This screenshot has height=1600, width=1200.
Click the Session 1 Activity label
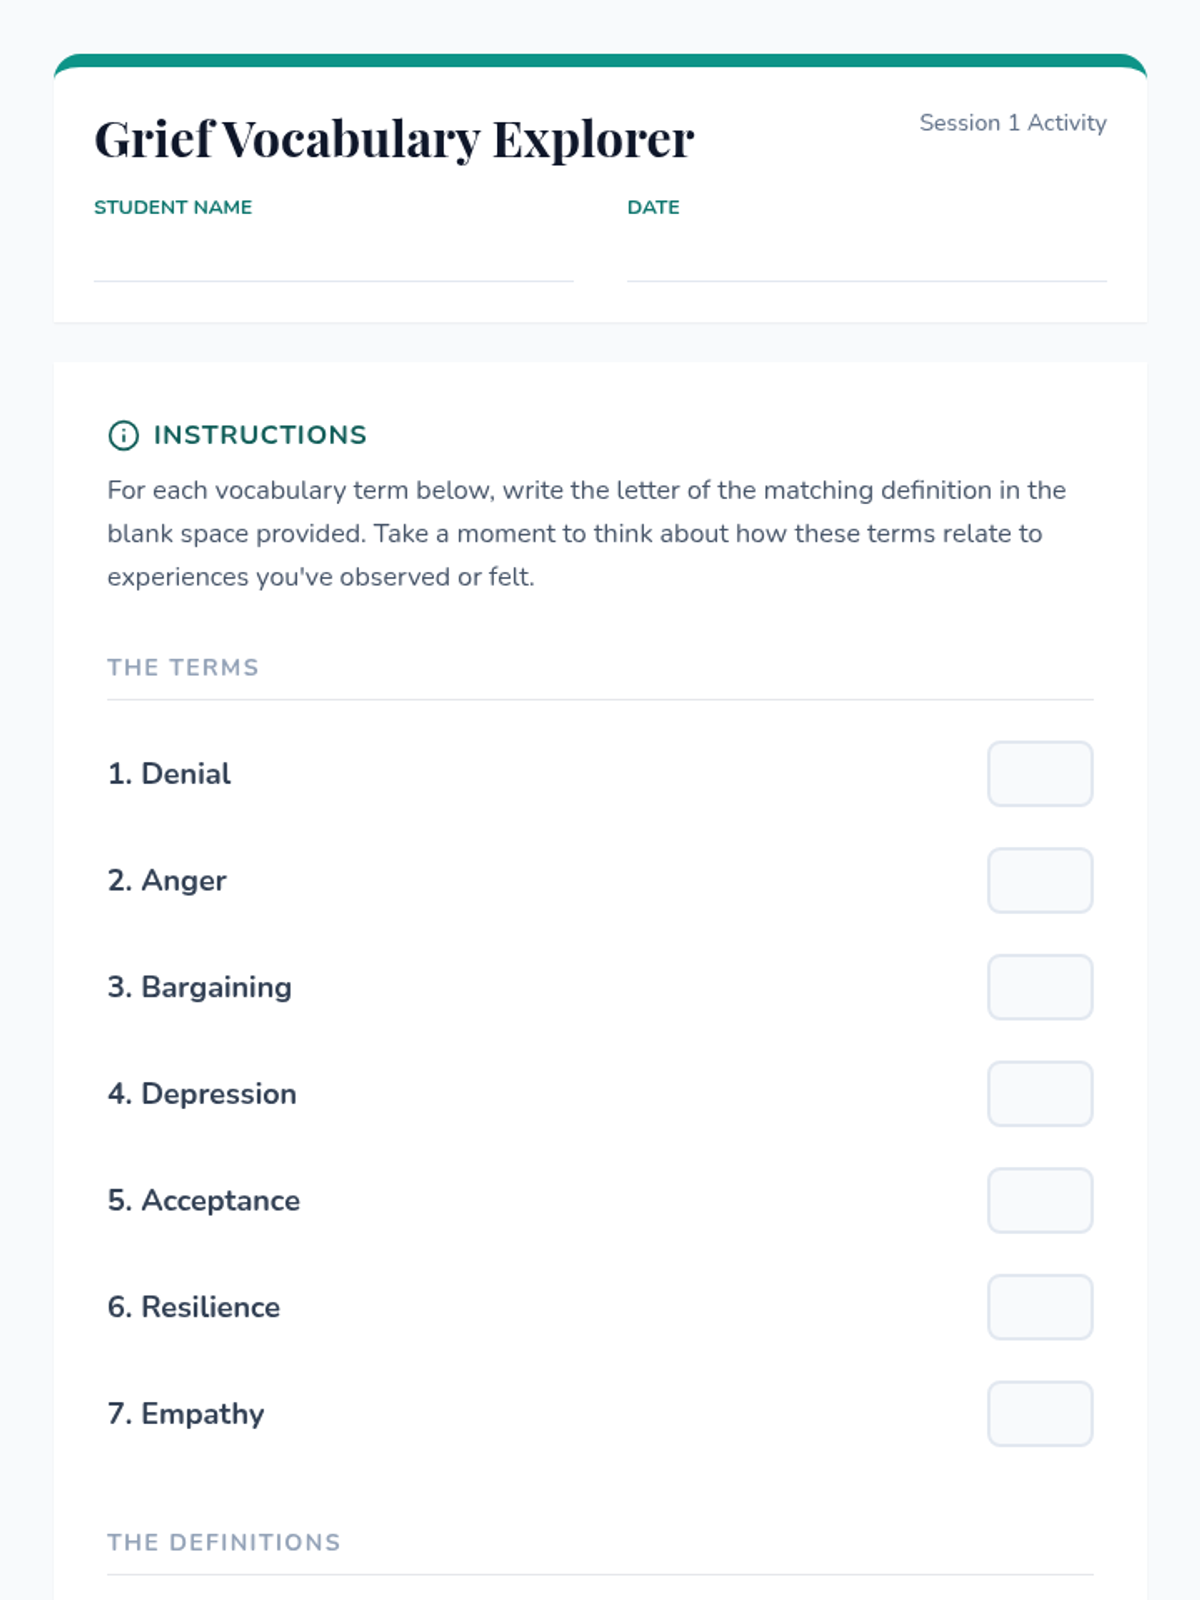click(1012, 123)
